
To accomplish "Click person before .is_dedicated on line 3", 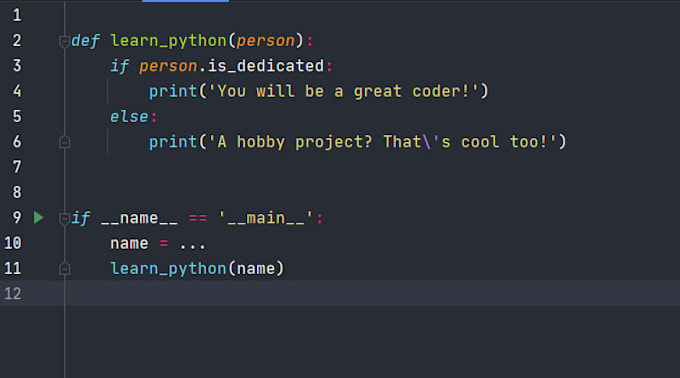I will (168, 66).
